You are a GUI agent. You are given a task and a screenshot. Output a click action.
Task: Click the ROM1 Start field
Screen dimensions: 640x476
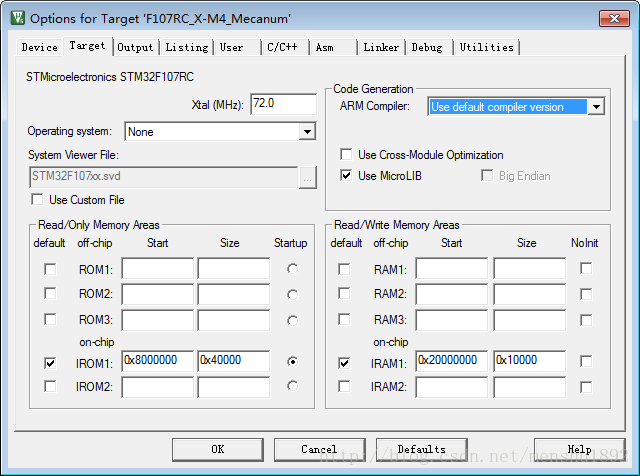158,268
